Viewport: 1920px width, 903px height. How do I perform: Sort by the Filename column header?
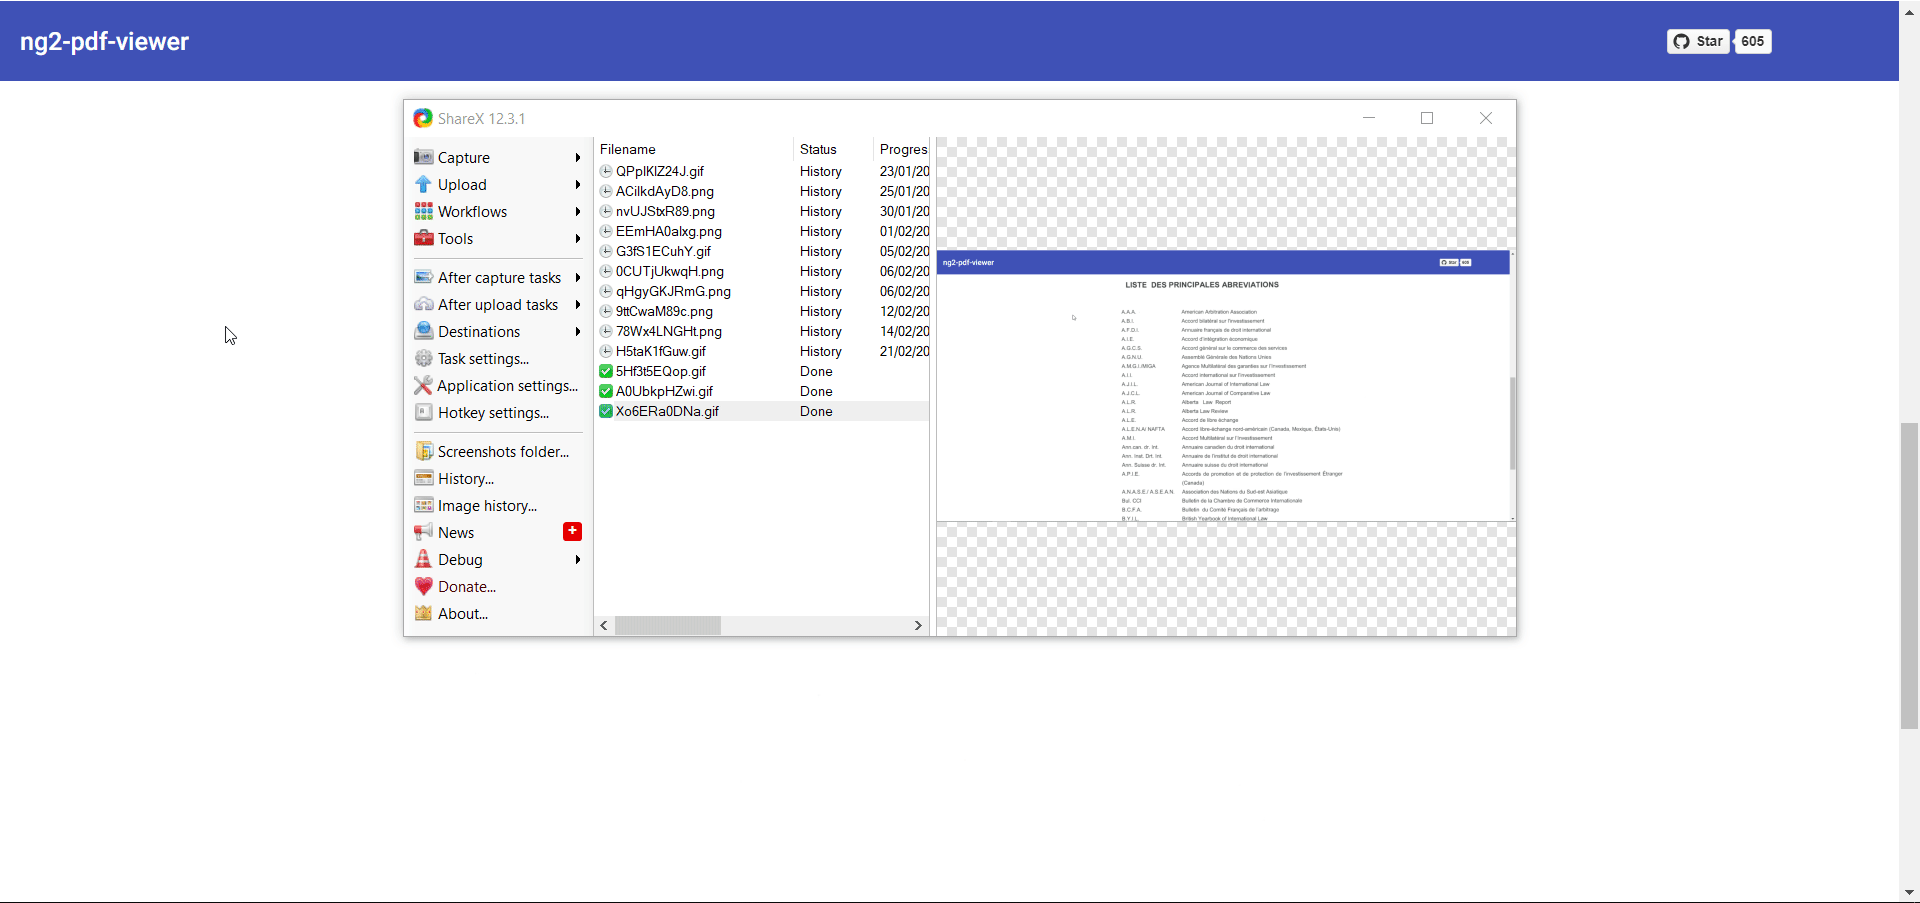tap(694, 149)
